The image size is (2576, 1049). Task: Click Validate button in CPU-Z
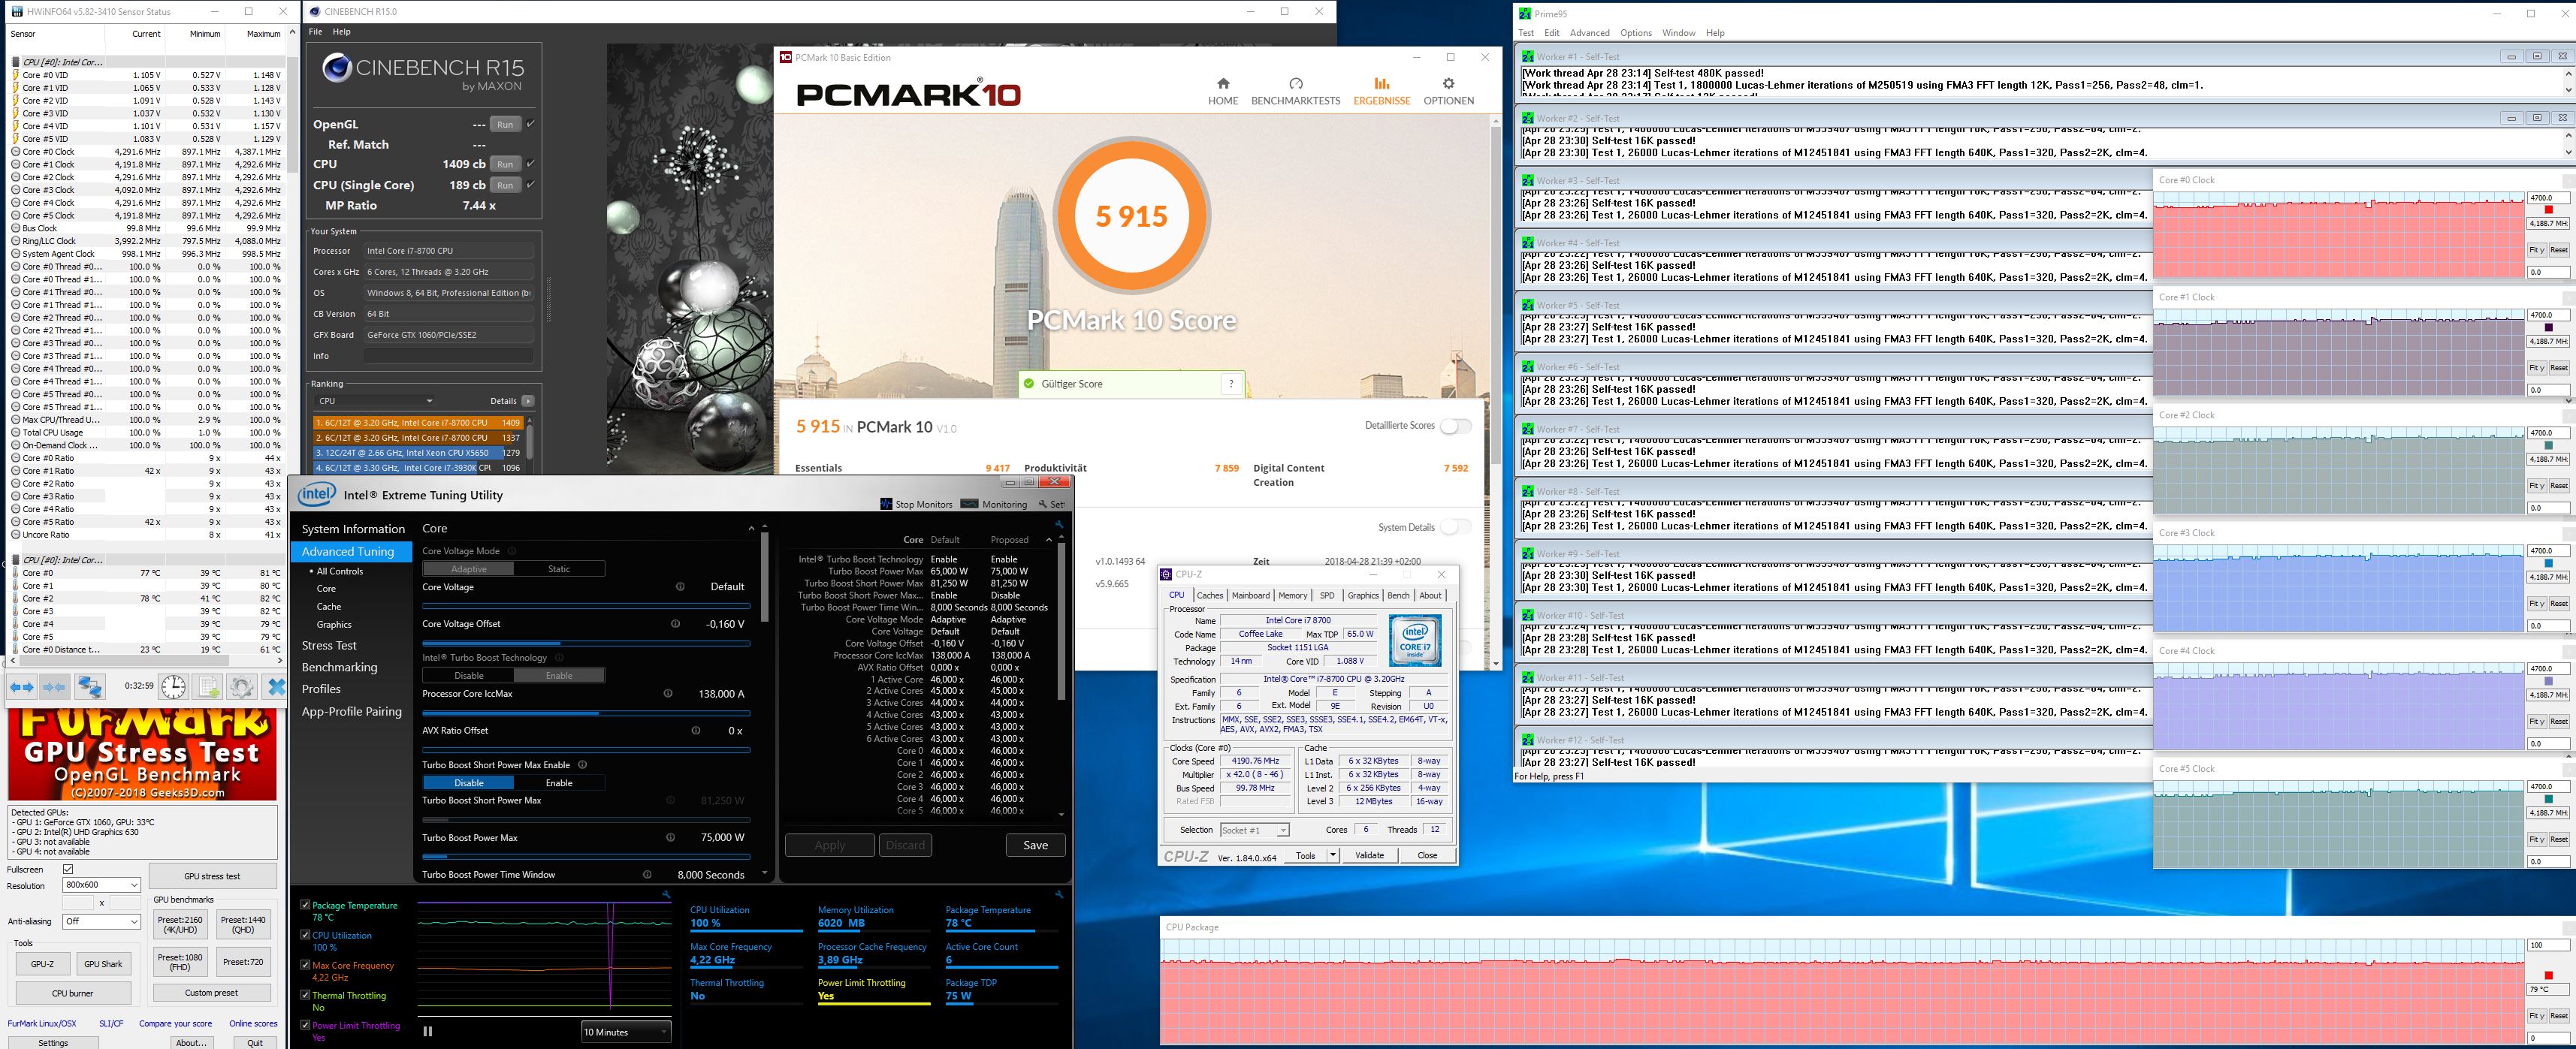point(1369,855)
